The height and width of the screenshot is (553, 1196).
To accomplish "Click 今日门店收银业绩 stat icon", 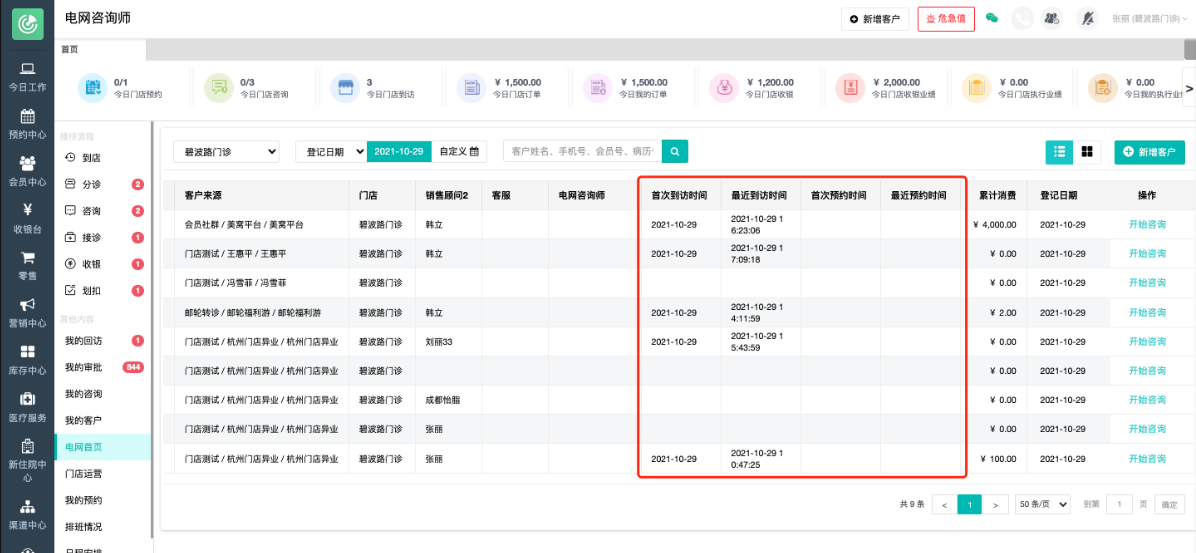I will 850,88.
